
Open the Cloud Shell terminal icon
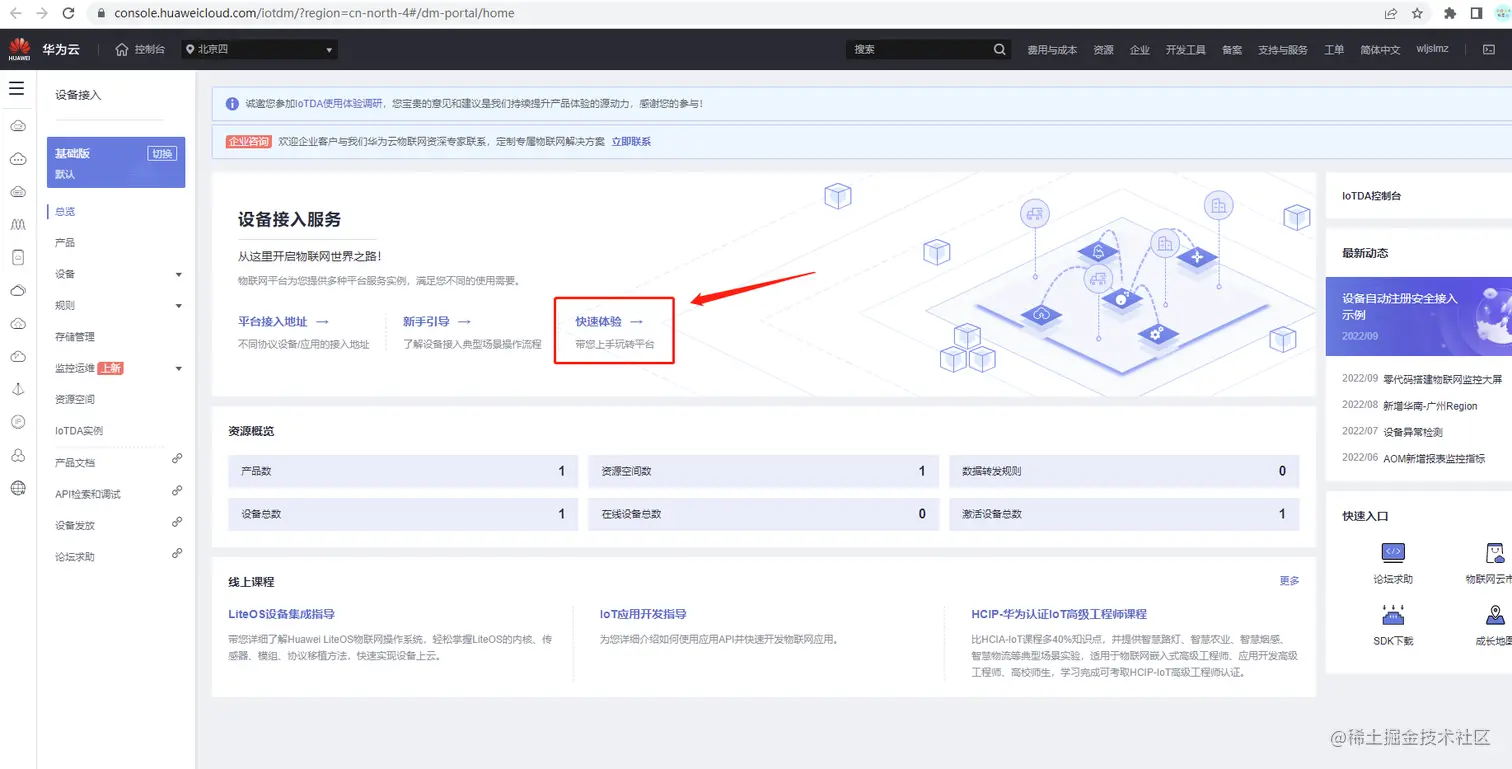point(1488,49)
